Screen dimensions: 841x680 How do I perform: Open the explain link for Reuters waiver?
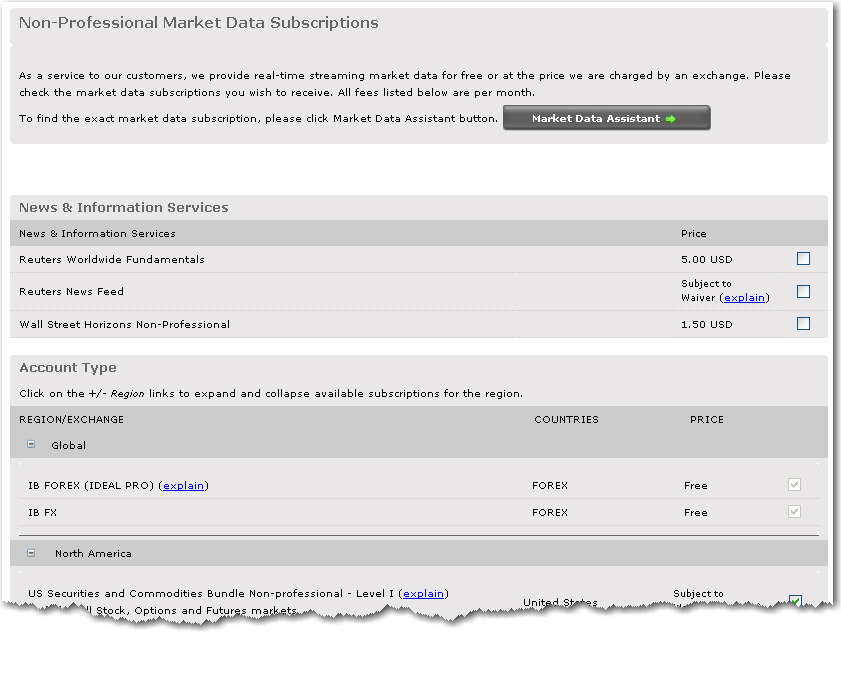click(x=744, y=298)
